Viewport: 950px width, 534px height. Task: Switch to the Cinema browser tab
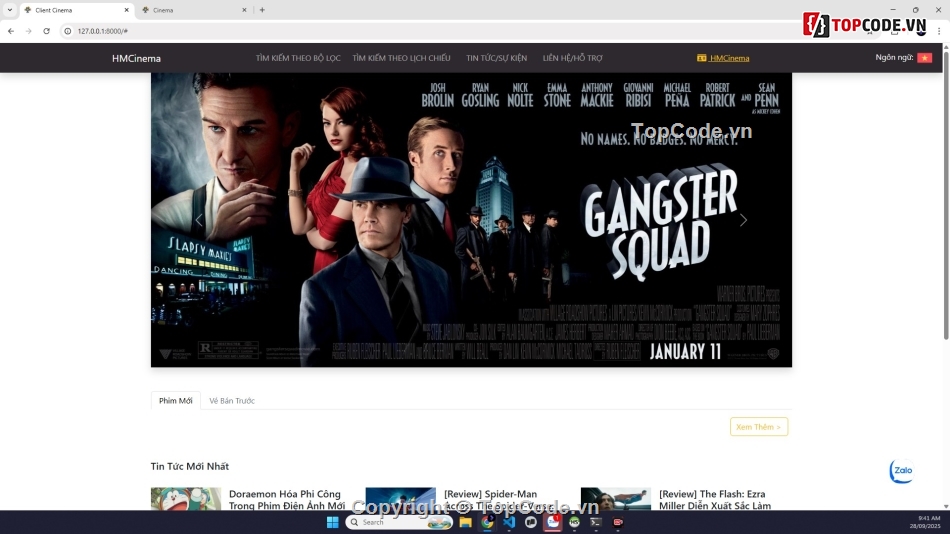click(x=190, y=10)
